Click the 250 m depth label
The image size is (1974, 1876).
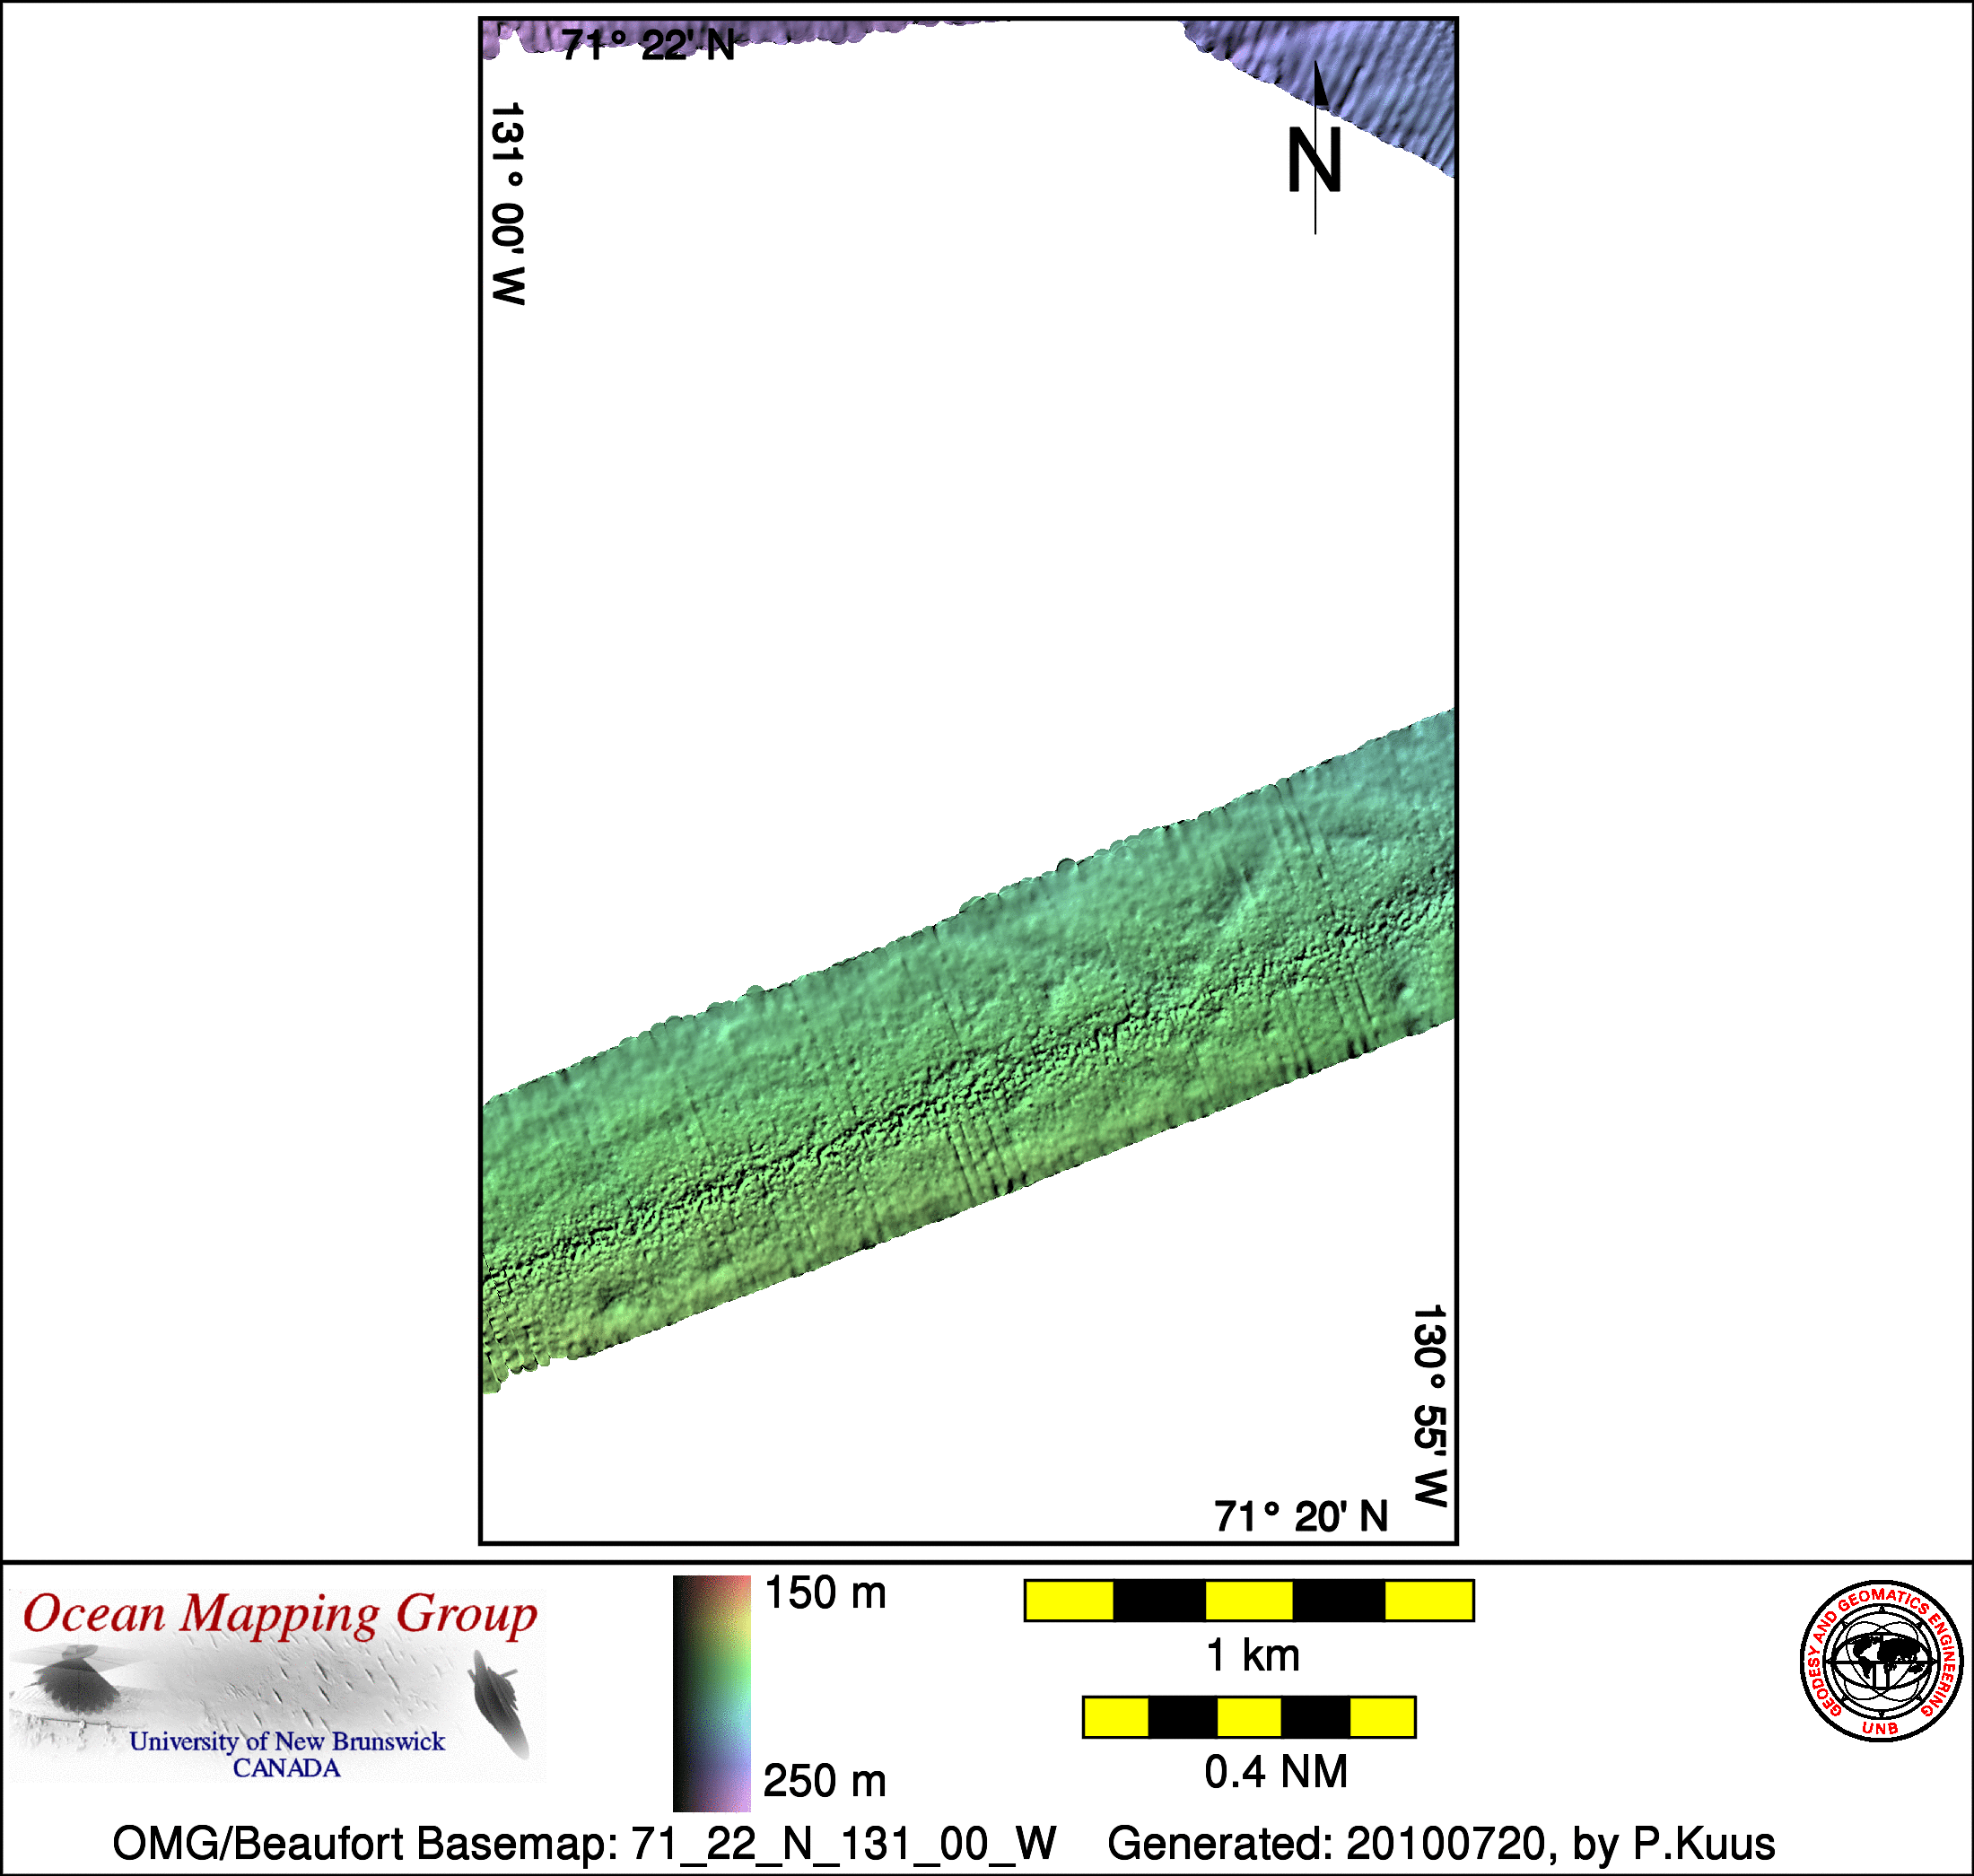(825, 1781)
